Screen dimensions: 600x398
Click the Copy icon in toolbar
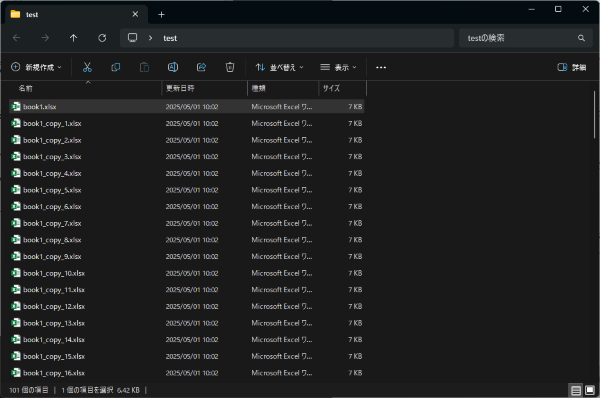click(x=116, y=67)
